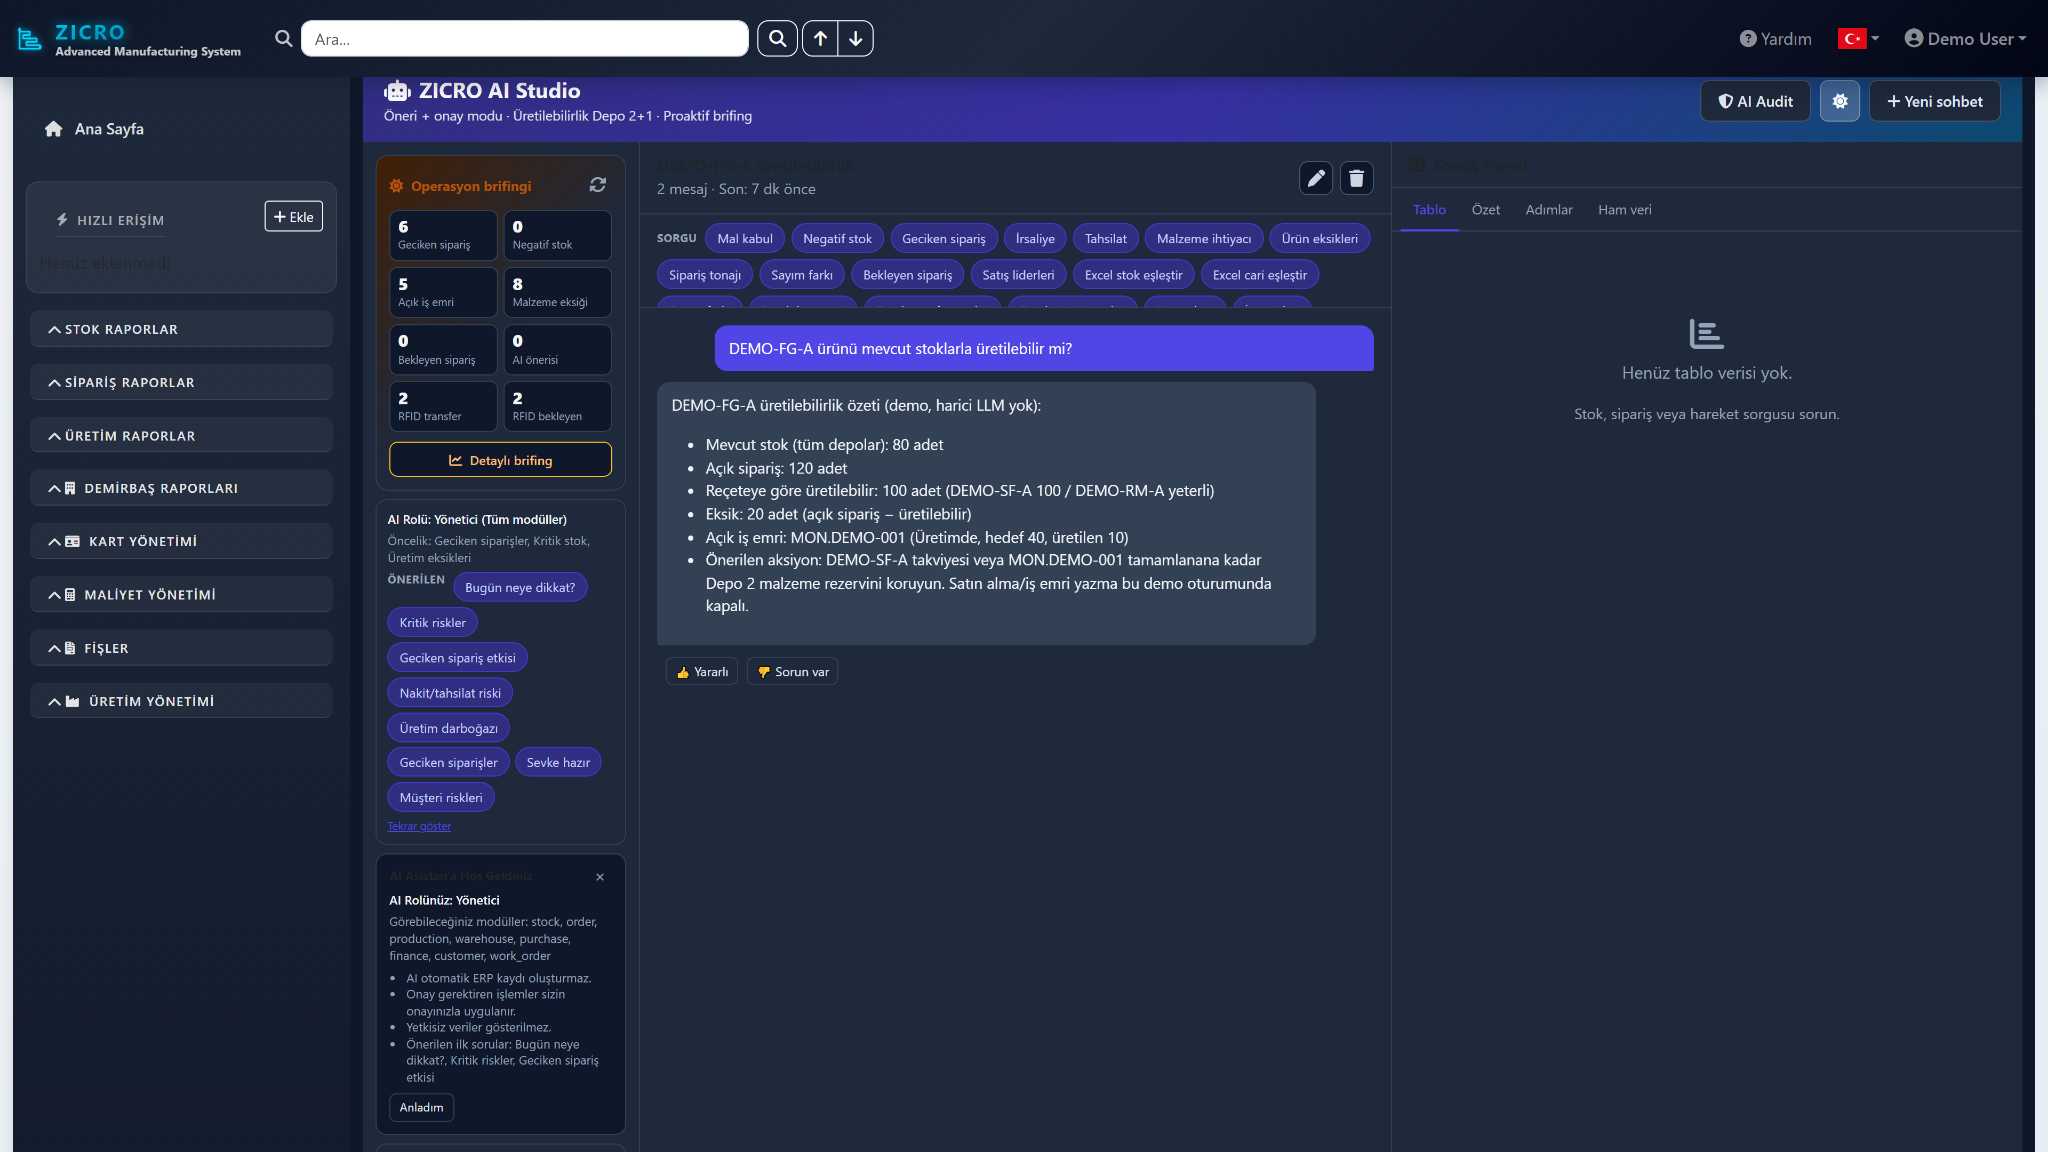
Task: Click the search magnifier button beside Ara field
Action: click(x=777, y=39)
